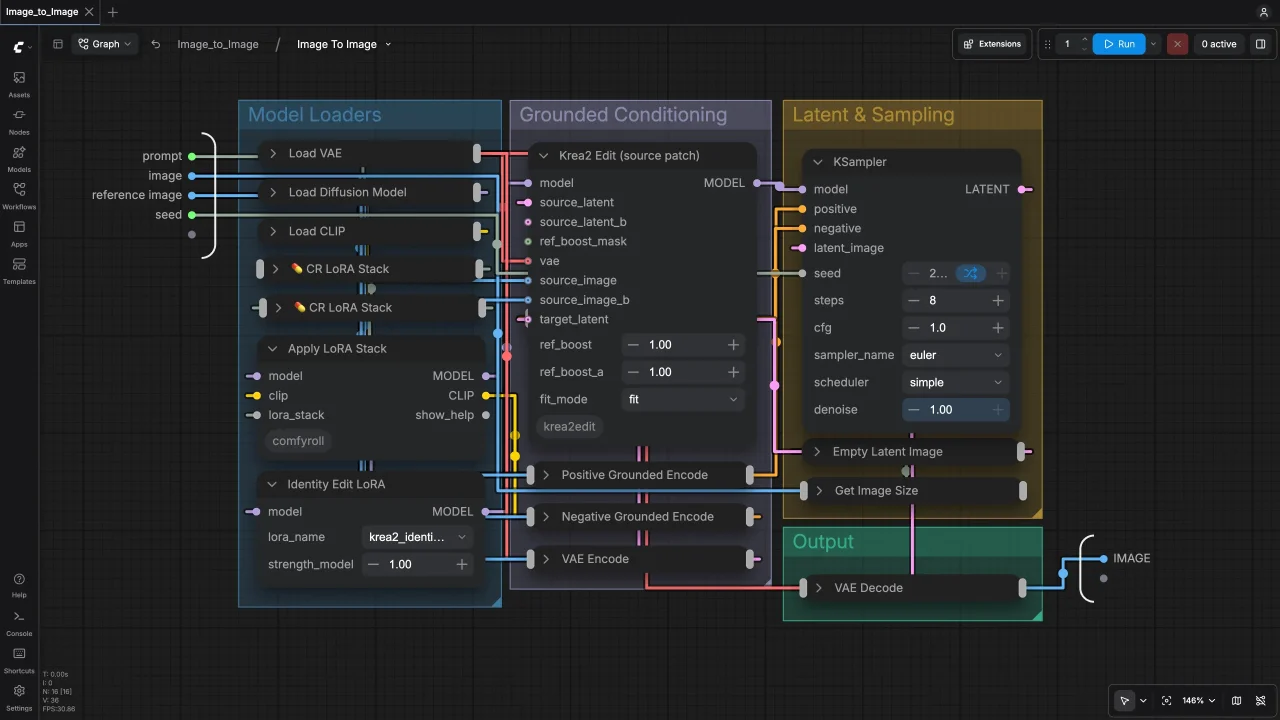Expand the Load Diffusion Model node

pyautogui.click(x=273, y=192)
